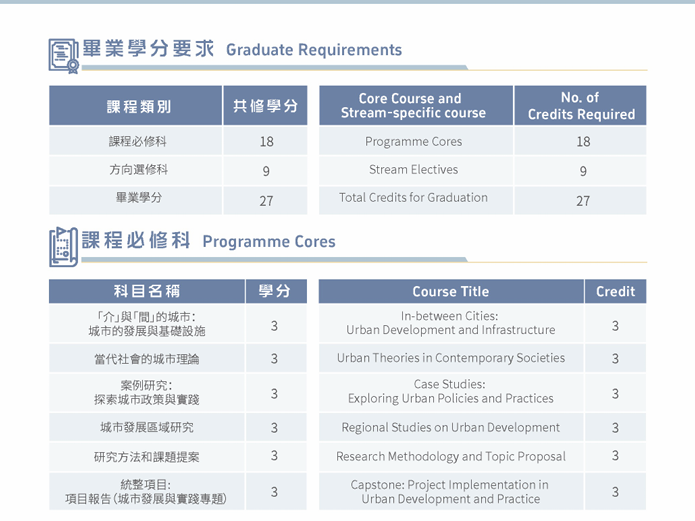Viewport: 695px width, 521px height.
Task: Select 「介」與「間」的城市 course name
Action: coord(147,323)
